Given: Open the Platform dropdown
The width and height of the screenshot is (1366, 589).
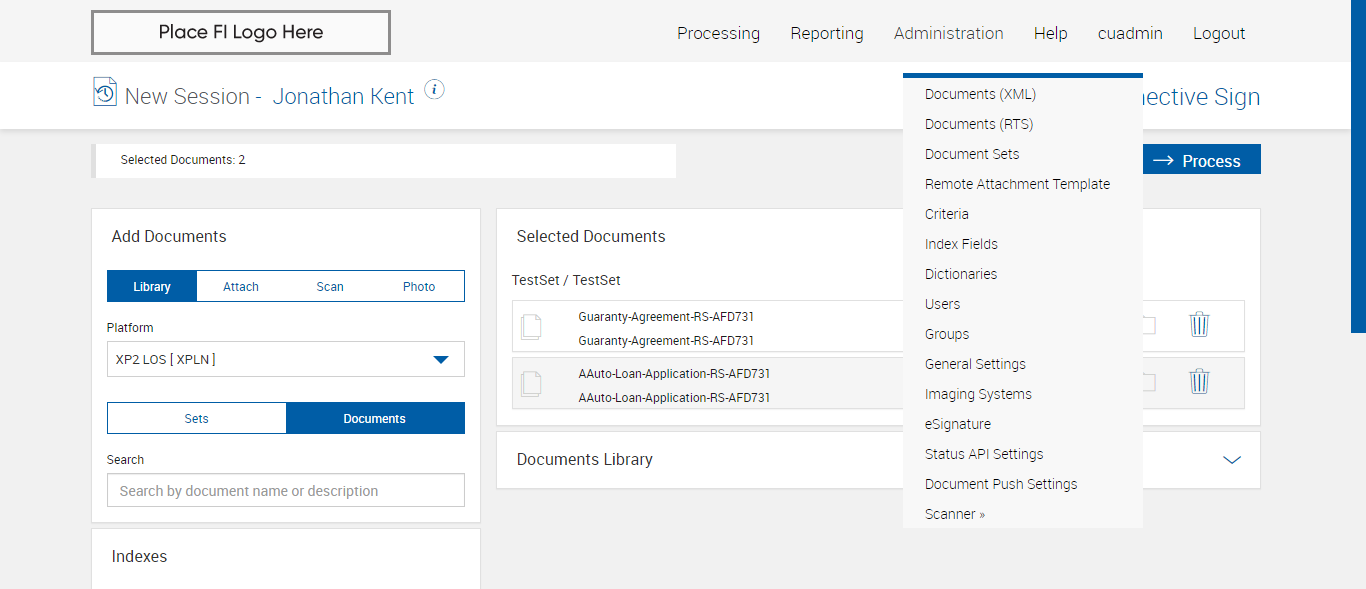Looking at the screenshot, I should coord(285,360).
